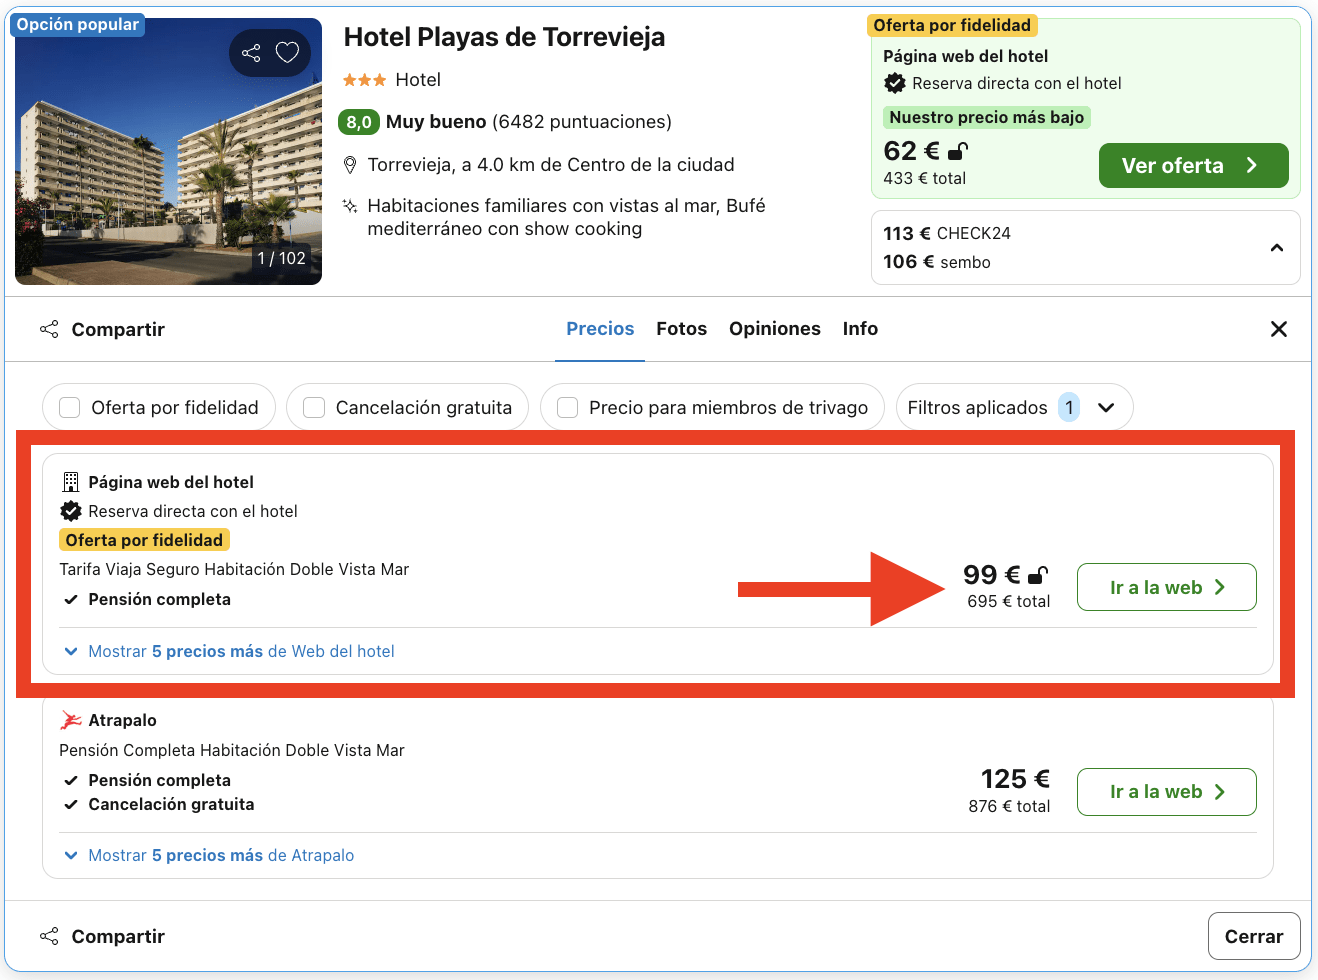Image resolution: width=1318 pixels, height=980 pixels.
Task: Click the 106 € sembo price
Action: coord(937,262)
